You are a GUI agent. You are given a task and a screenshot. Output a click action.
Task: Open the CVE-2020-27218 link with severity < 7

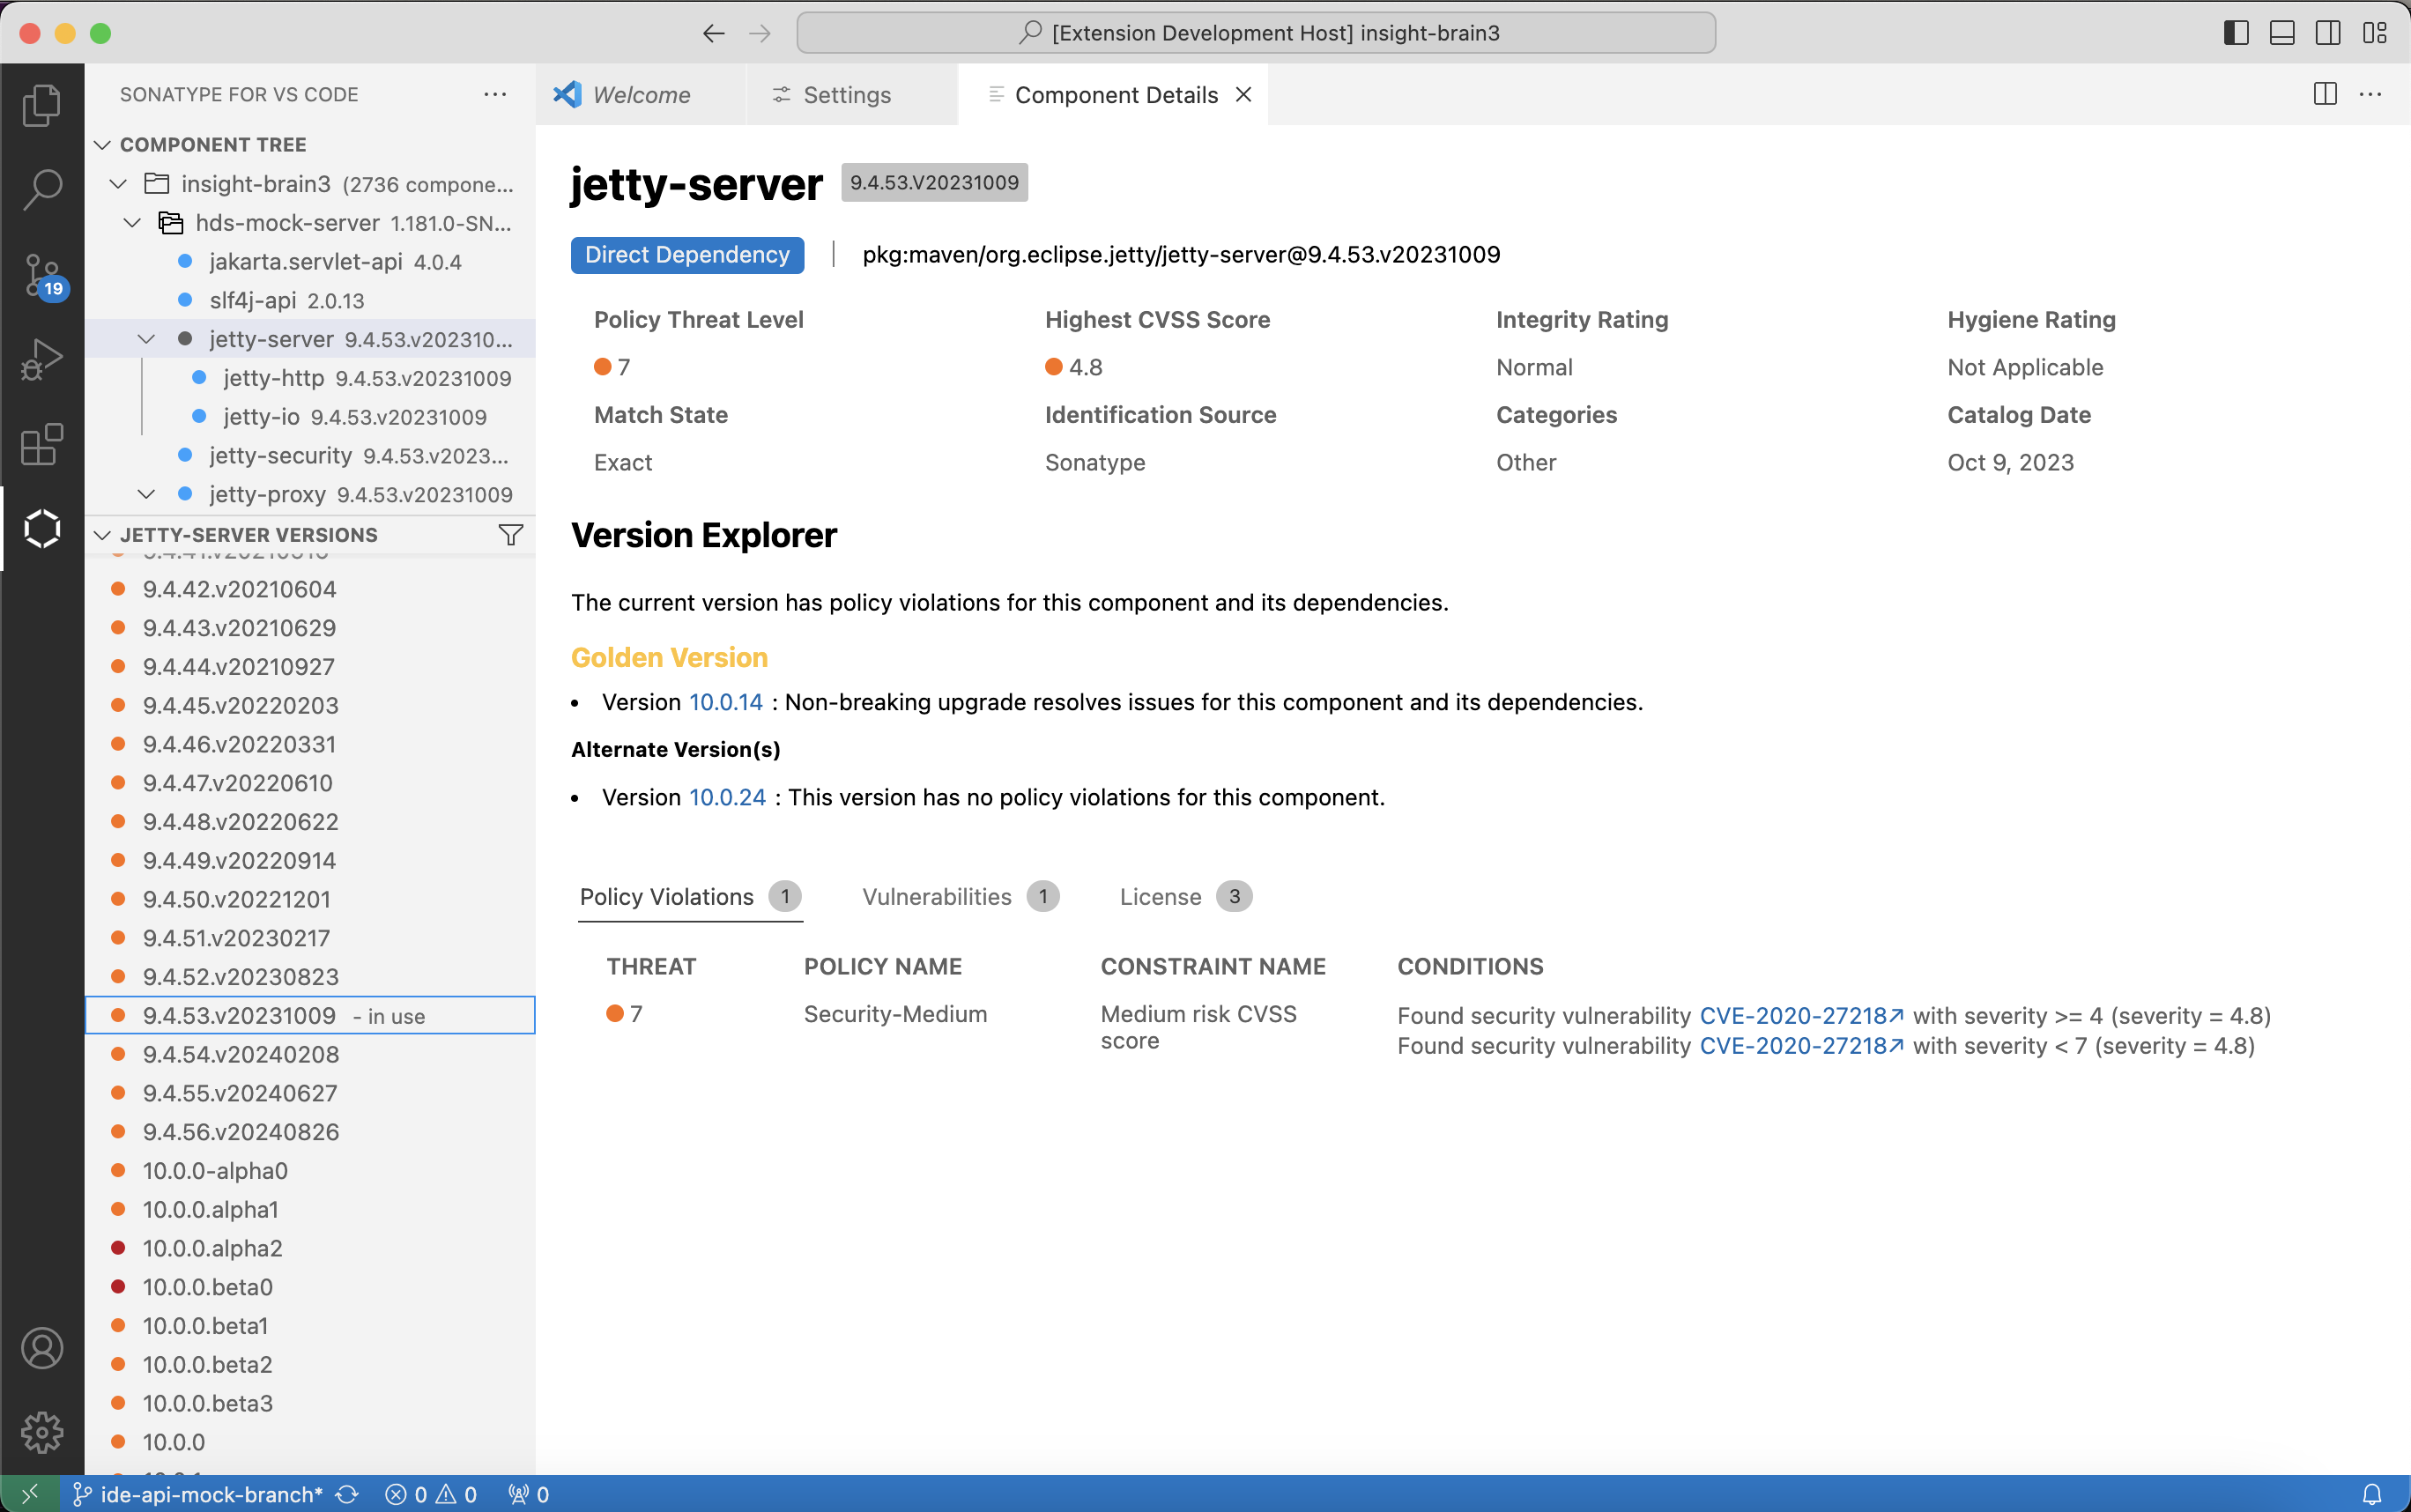[x=1801, y=1045]
